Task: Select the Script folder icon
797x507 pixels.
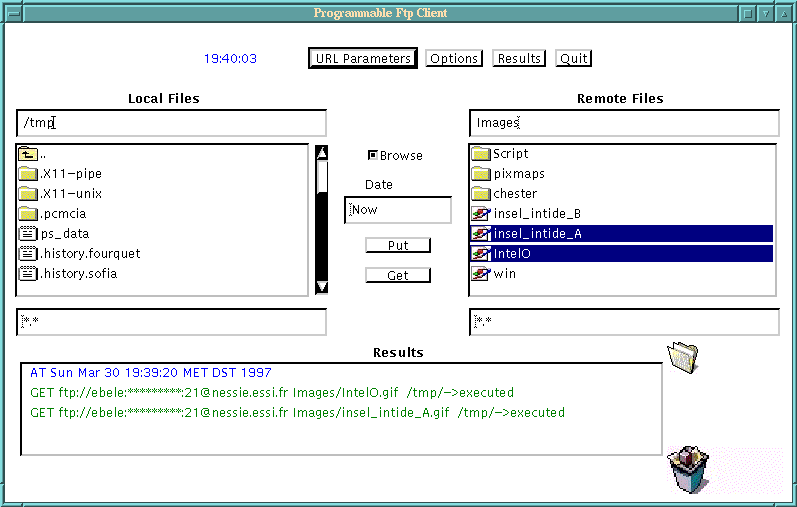Action: (480, 154)
